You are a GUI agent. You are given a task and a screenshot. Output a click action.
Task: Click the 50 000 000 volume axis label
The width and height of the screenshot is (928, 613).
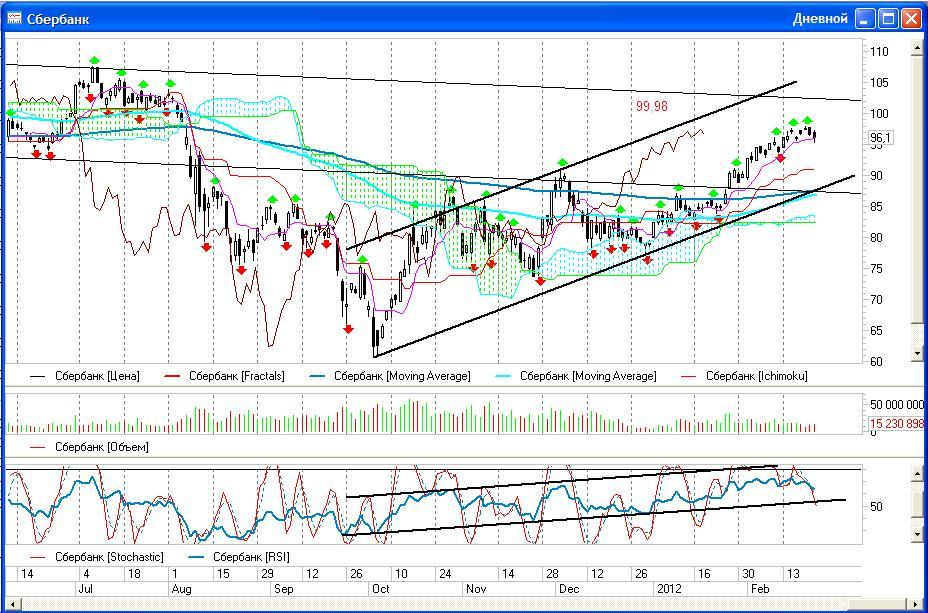tap(896, 405)
